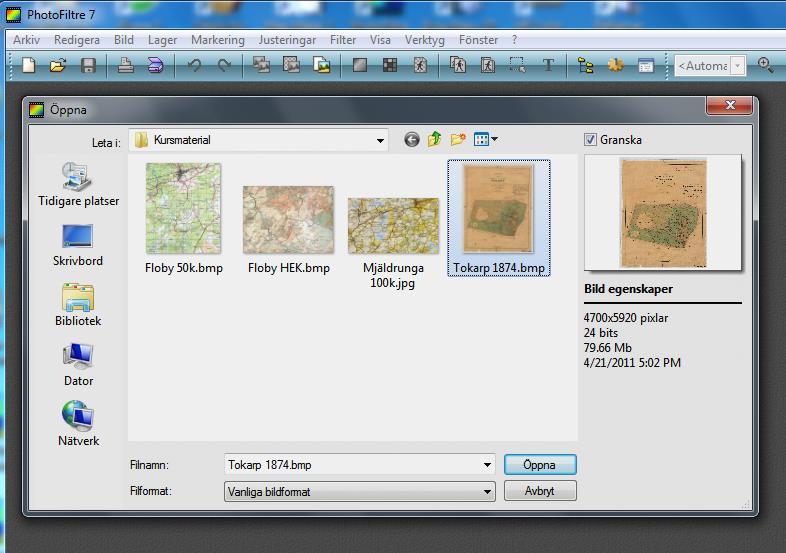Click the Scanner import icon
The image size is (786, 553).
[x=155, y=65]
